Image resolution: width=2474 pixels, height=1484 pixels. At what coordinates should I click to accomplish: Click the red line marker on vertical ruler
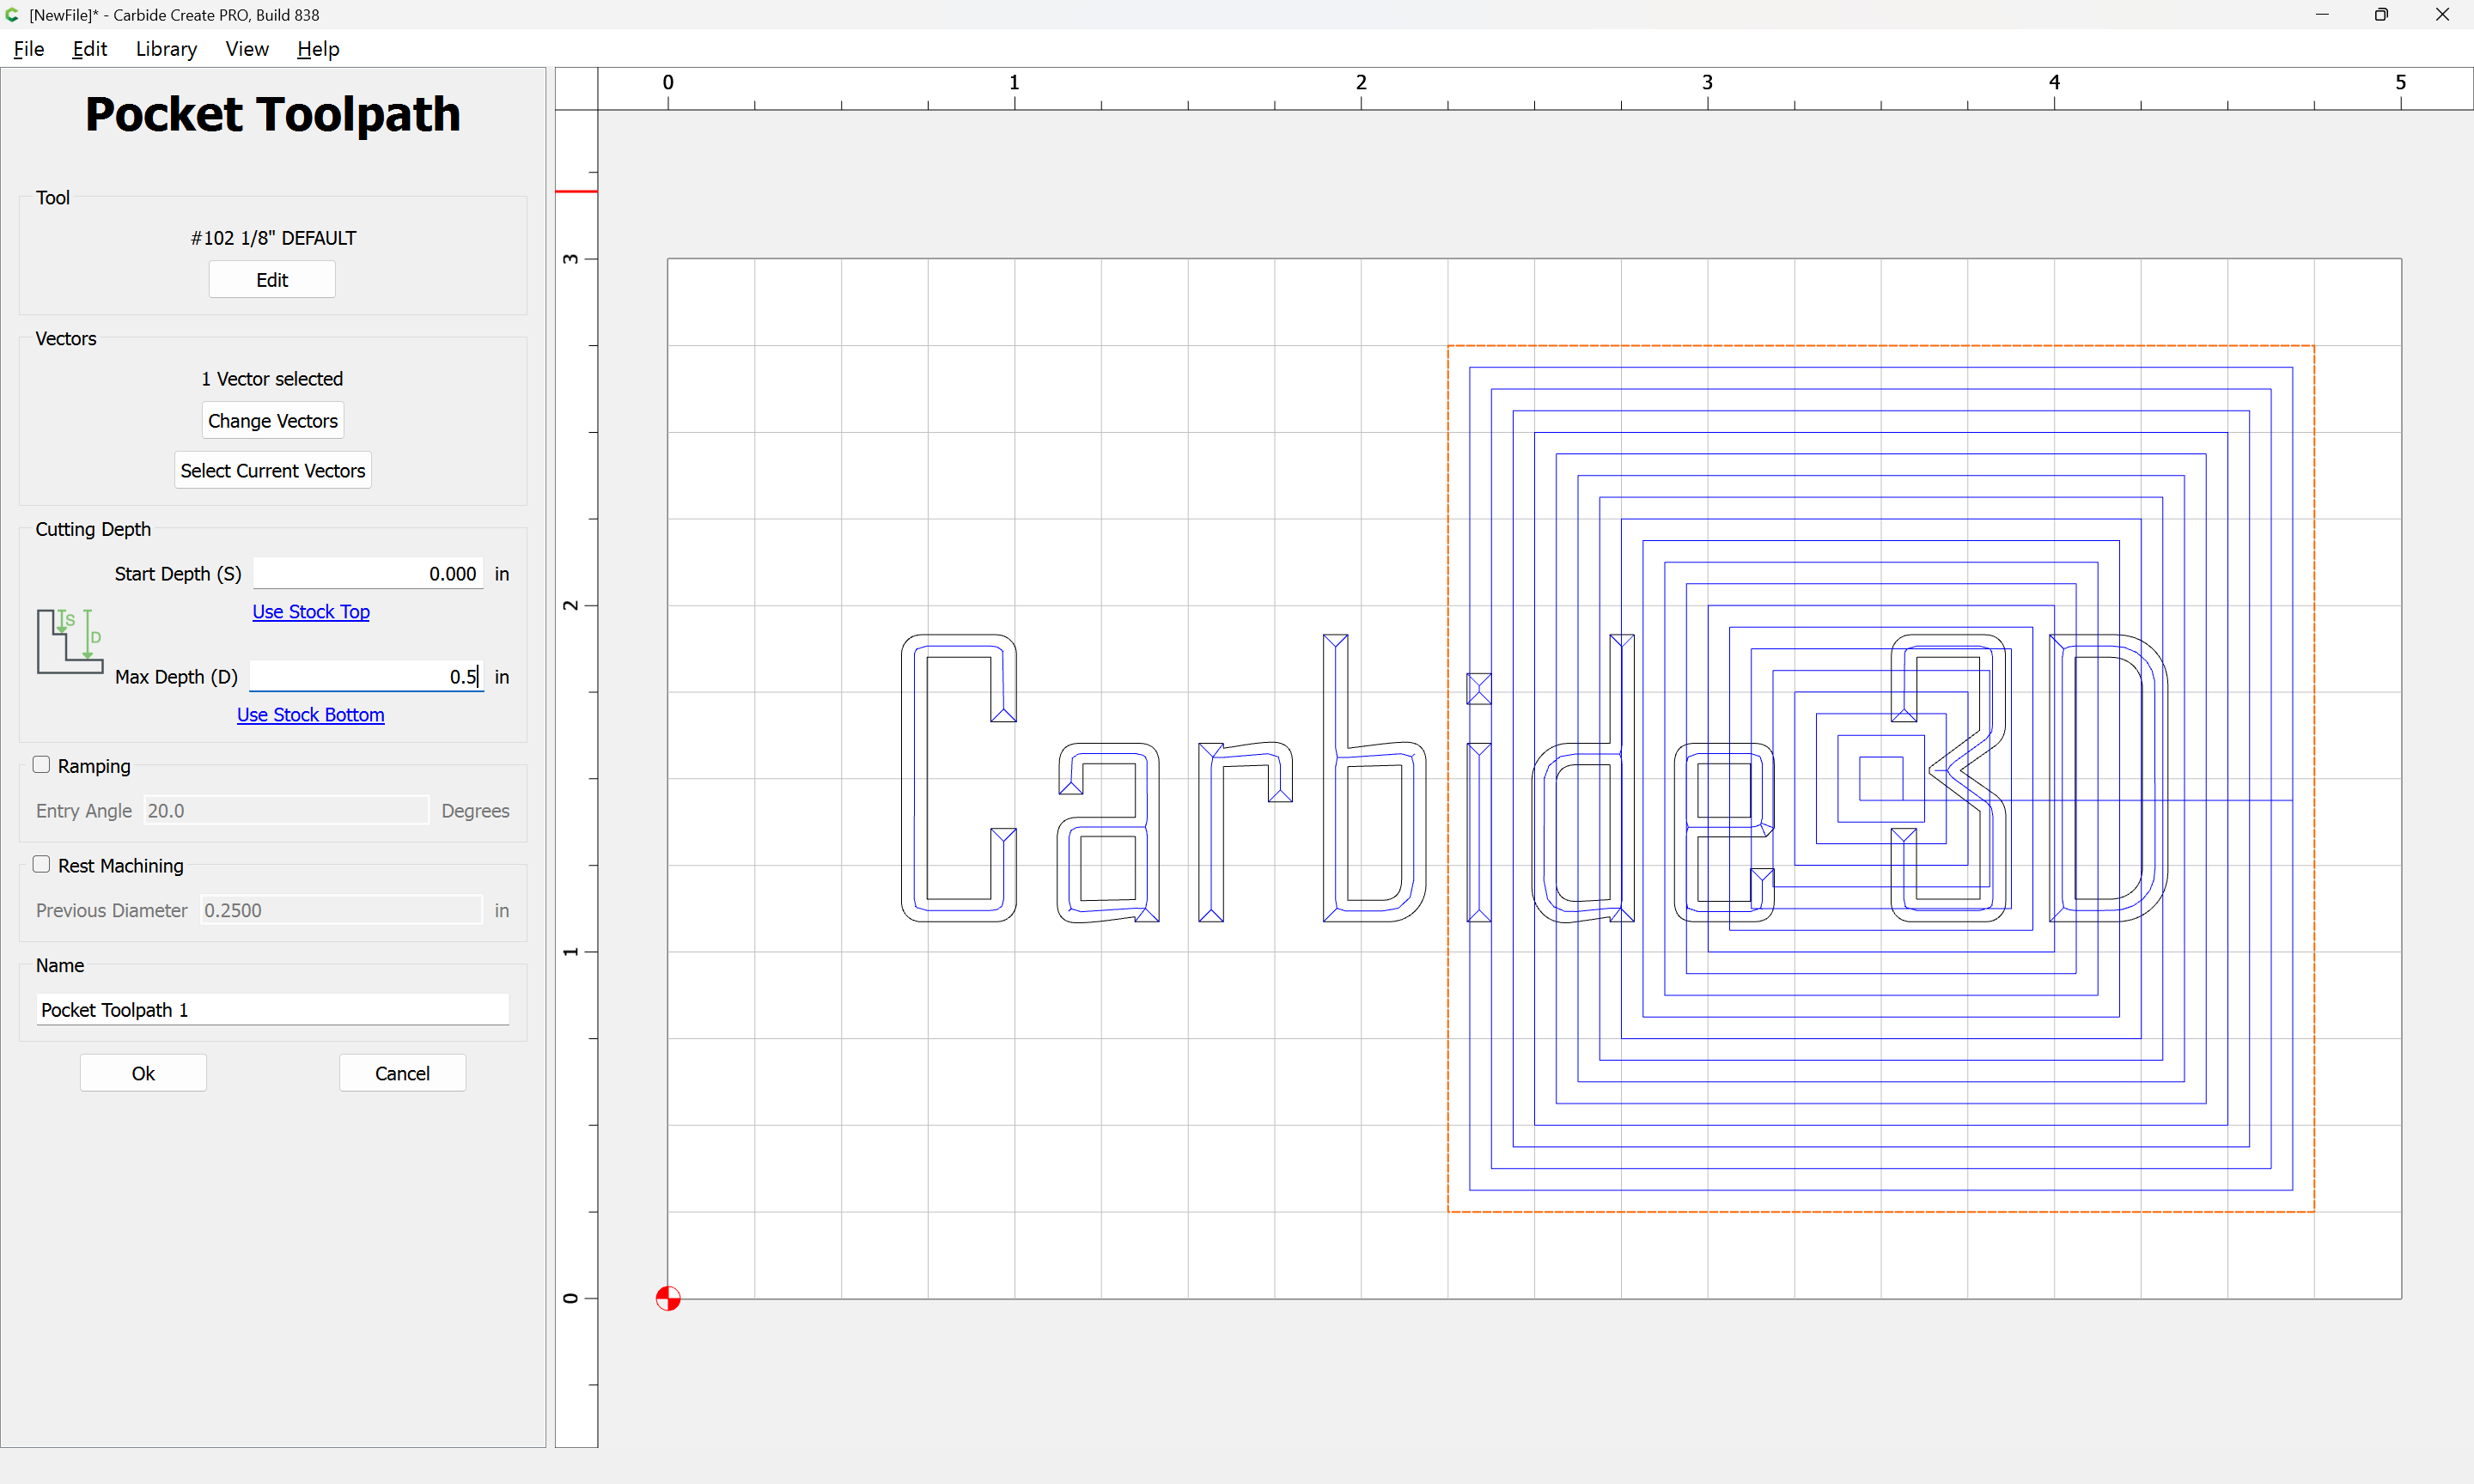tap(576, 191)
